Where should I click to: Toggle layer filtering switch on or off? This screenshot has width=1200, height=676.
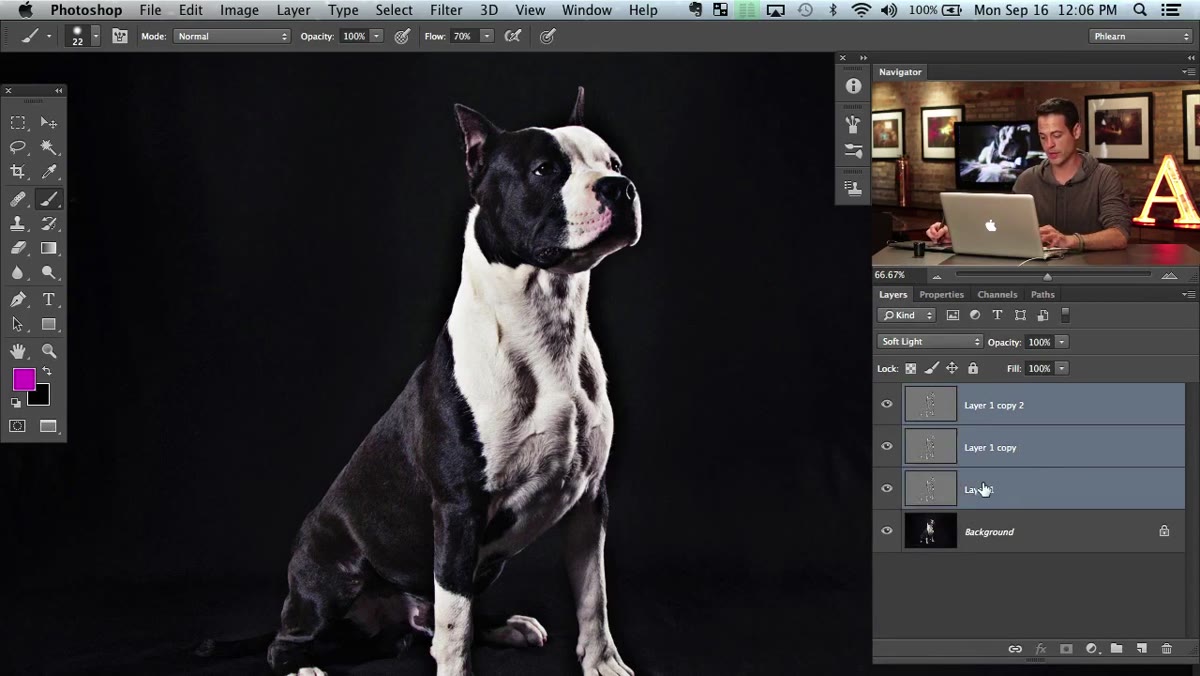click(x=1065, y=315)
